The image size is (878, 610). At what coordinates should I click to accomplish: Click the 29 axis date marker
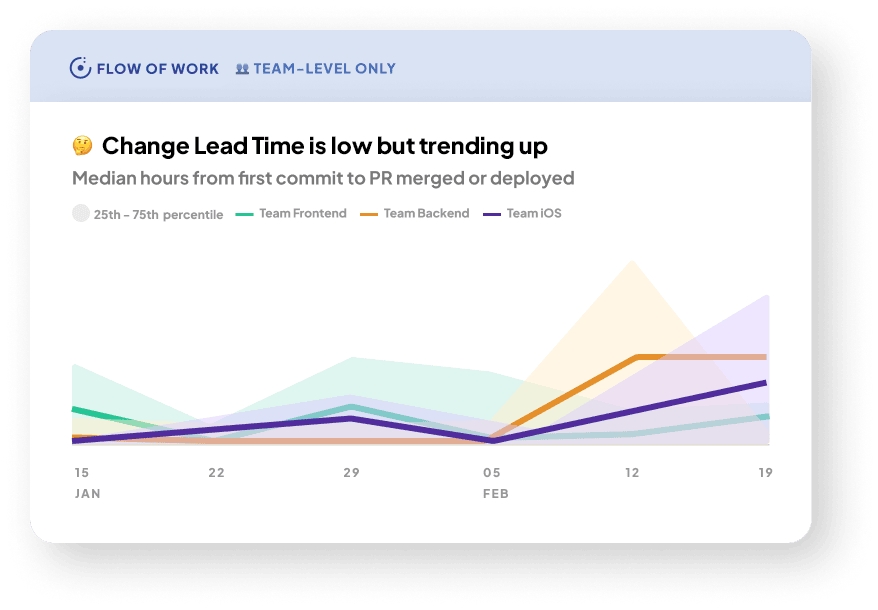coord(351,472)
